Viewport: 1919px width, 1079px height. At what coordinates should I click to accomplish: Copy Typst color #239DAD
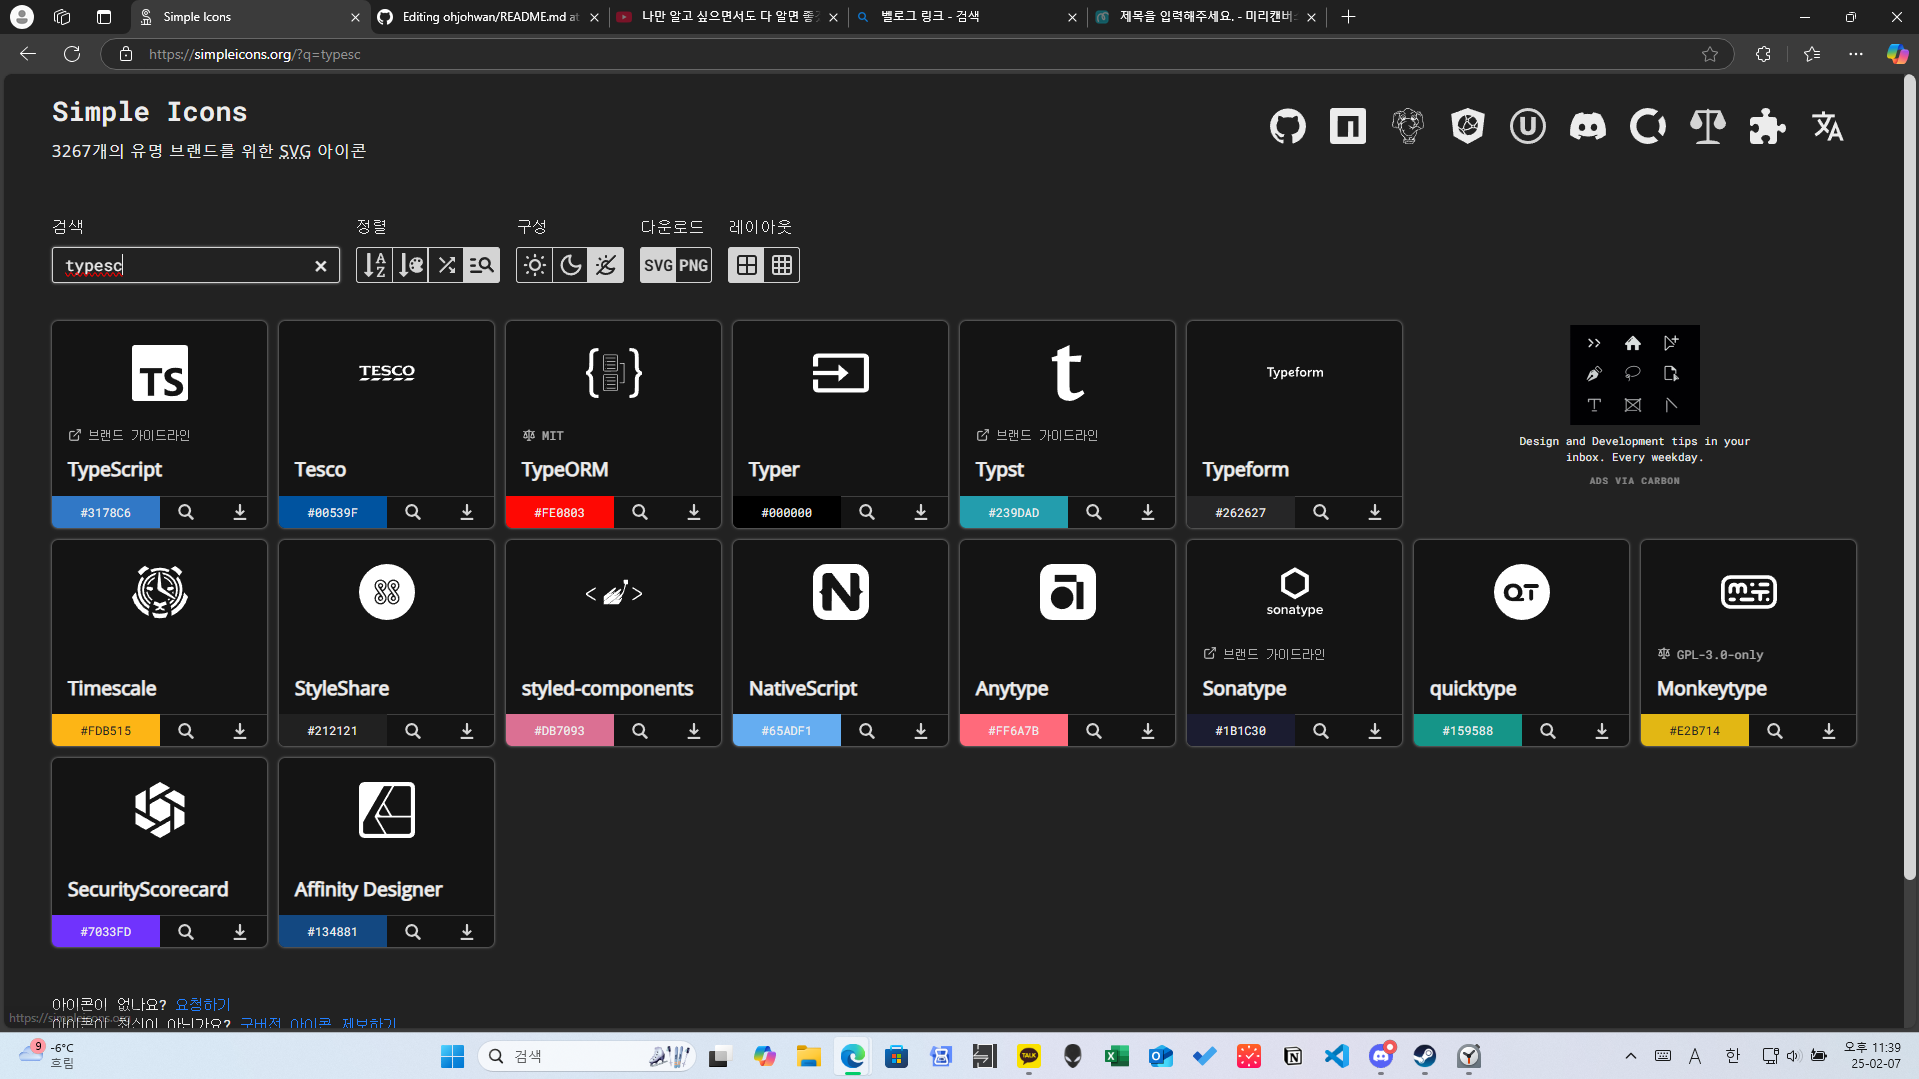tap(1014, 512)
